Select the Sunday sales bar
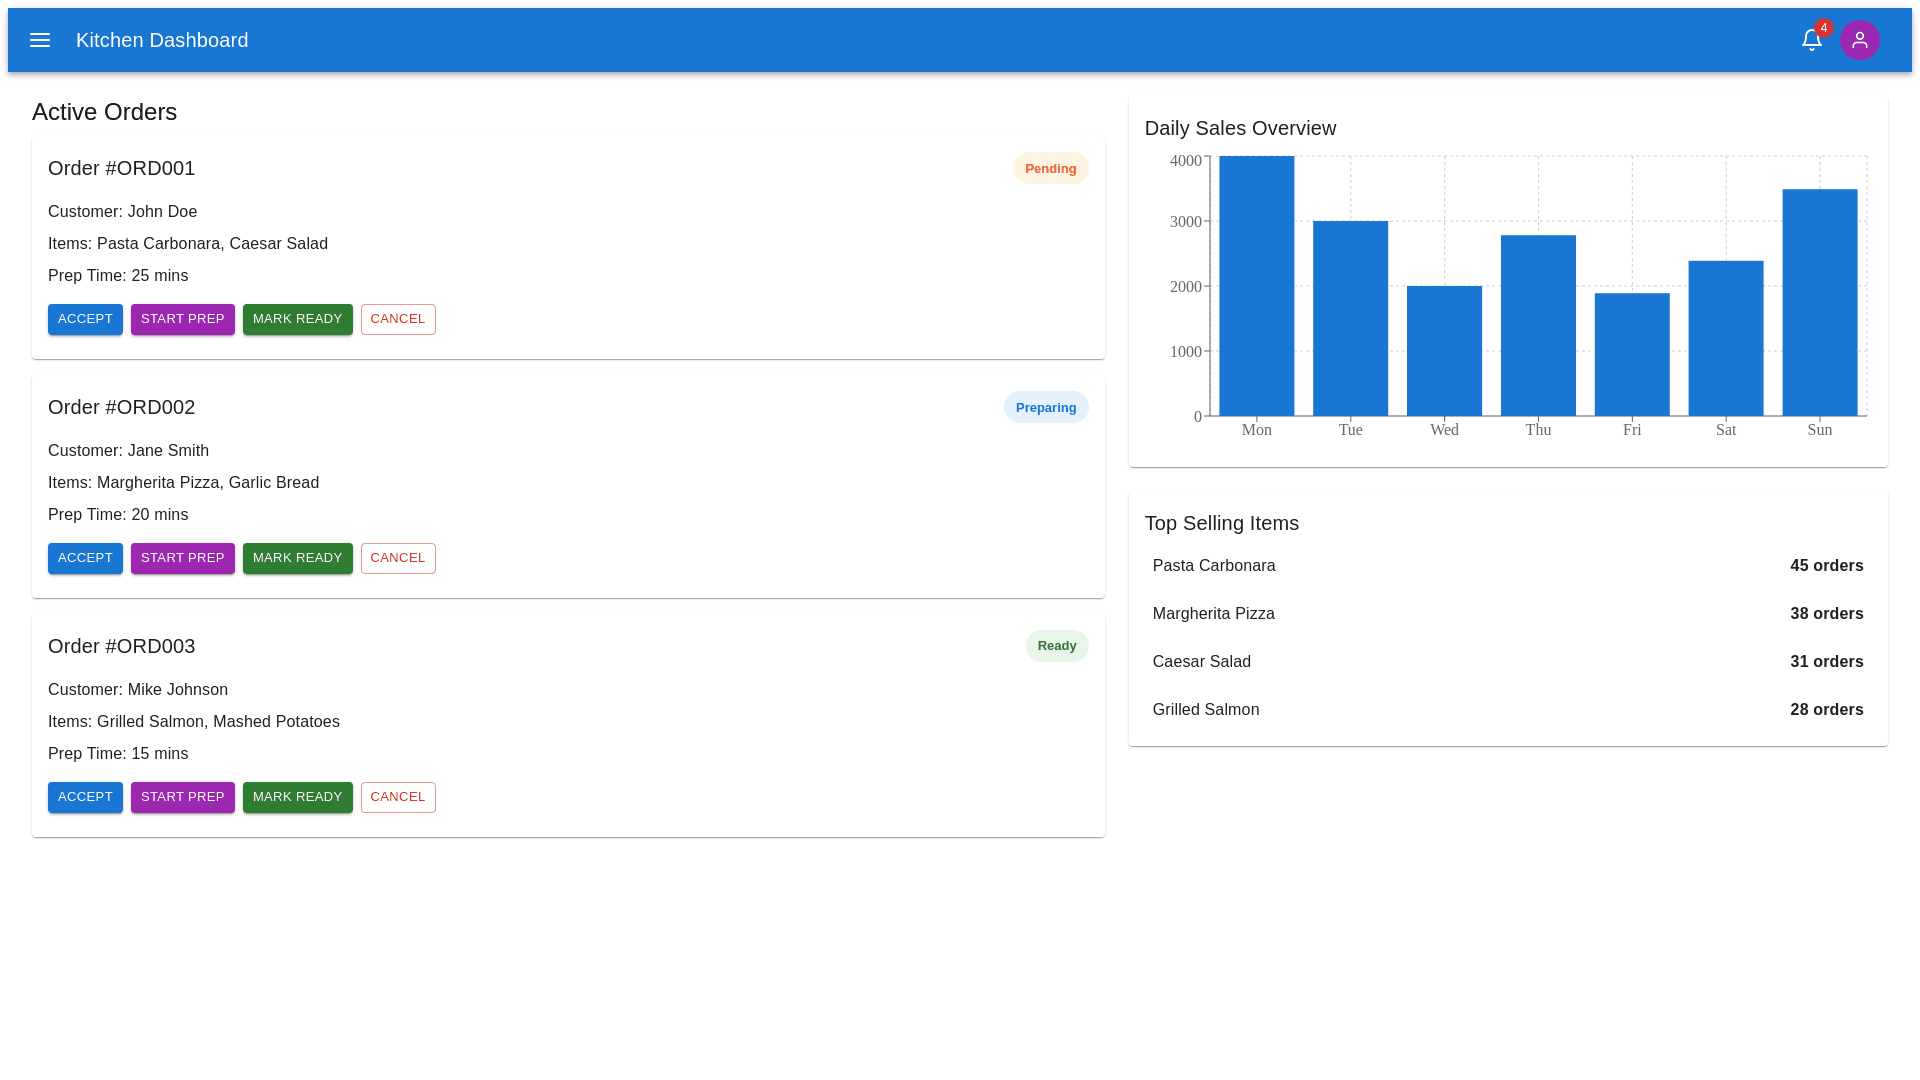This screenshot has width=1920, height=1080. [1819, 302]
